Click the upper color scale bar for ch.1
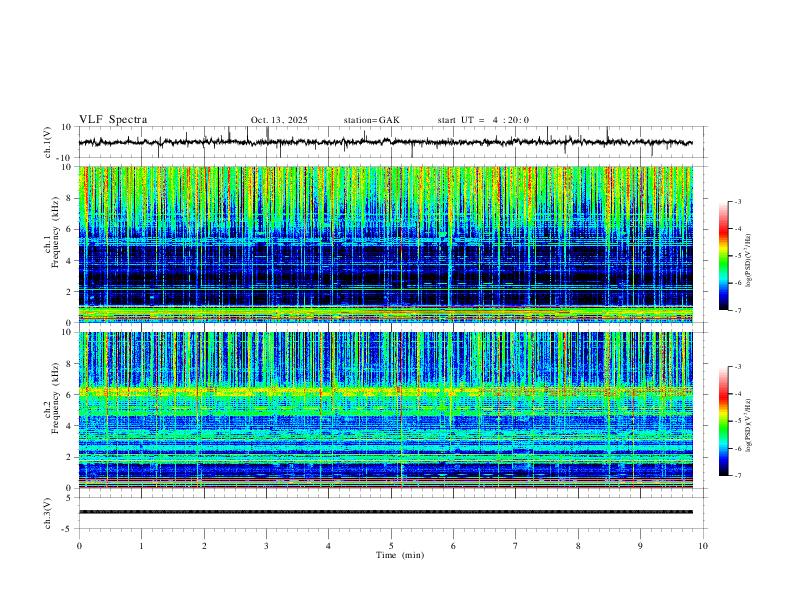This screenshot has height=612, width=792. [723, 256]
